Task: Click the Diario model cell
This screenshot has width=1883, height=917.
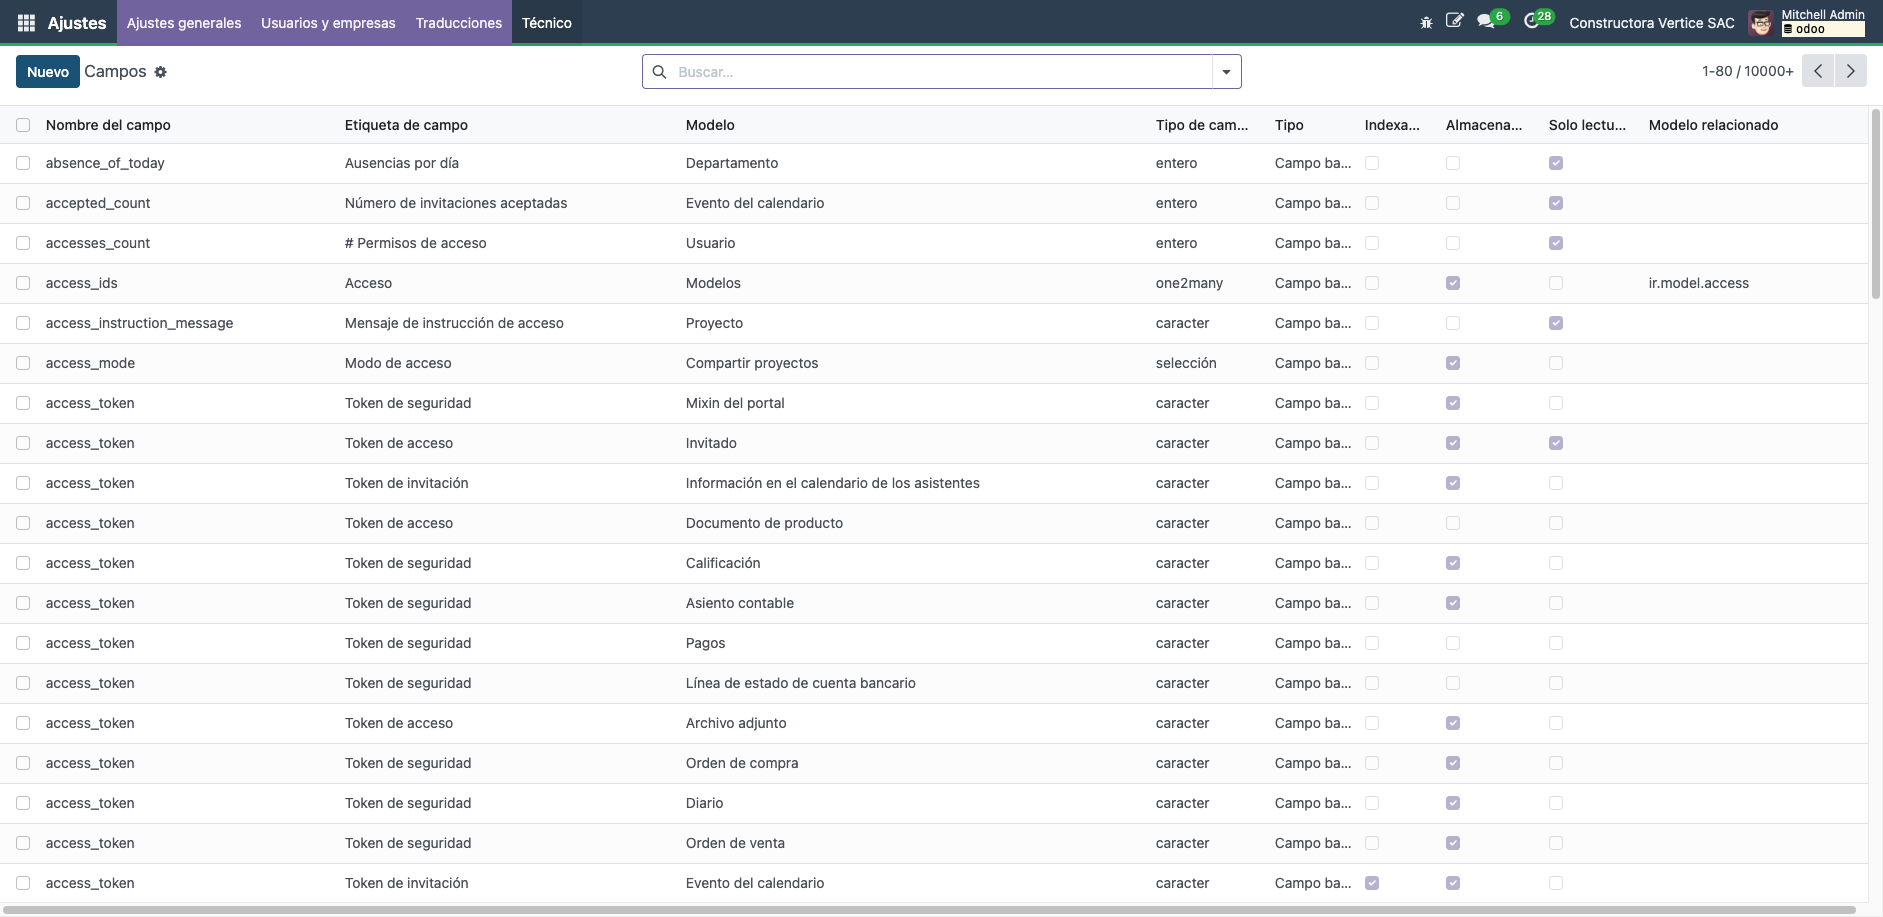Action: [704, 803]
